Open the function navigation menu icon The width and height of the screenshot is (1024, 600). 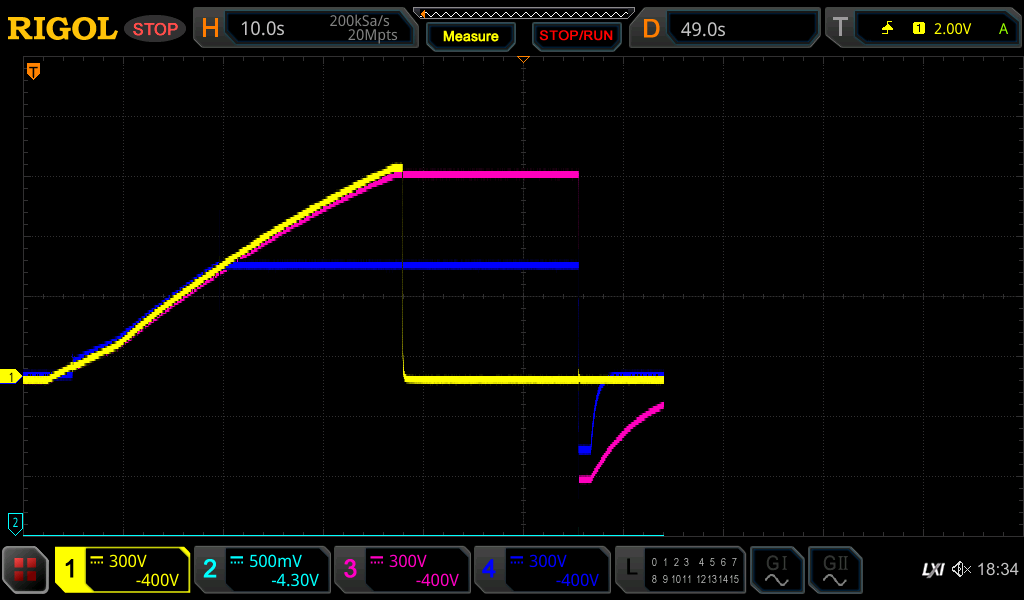point(25,570)
